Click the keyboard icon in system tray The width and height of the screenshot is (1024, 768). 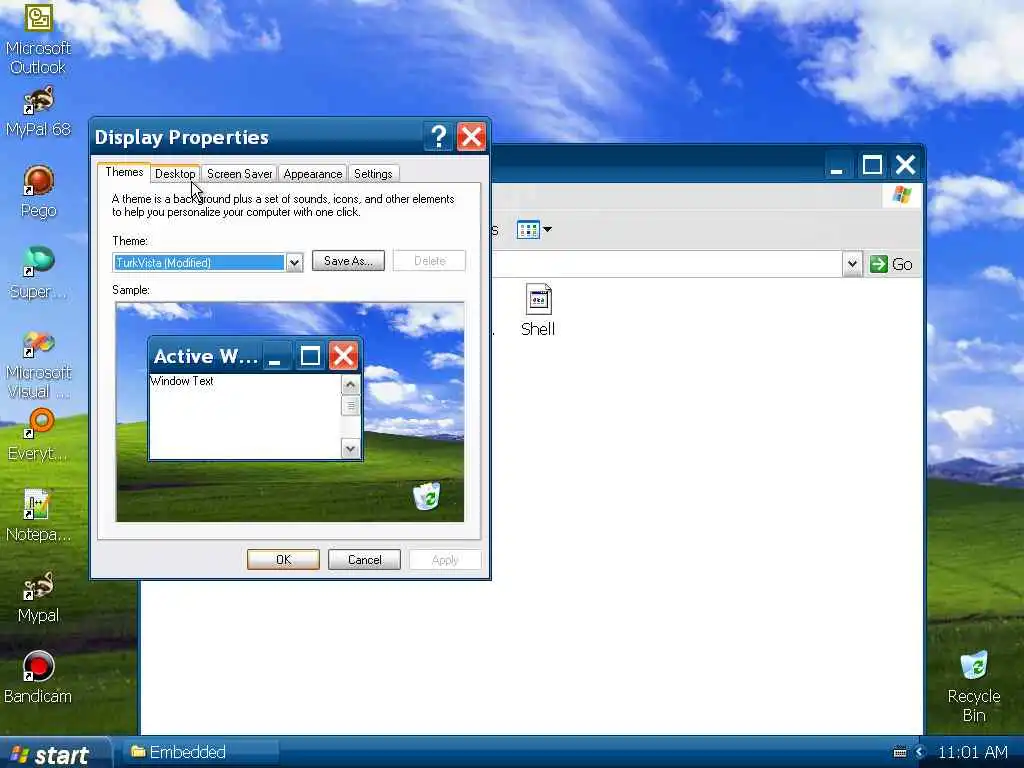click(900, 752)
